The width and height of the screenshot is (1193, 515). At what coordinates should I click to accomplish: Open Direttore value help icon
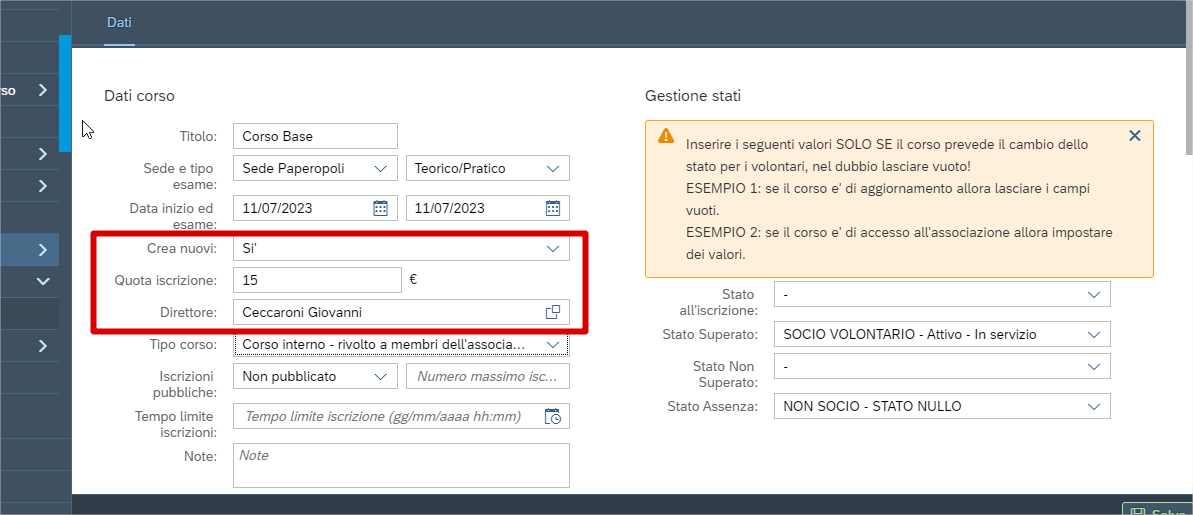[552, 312]
